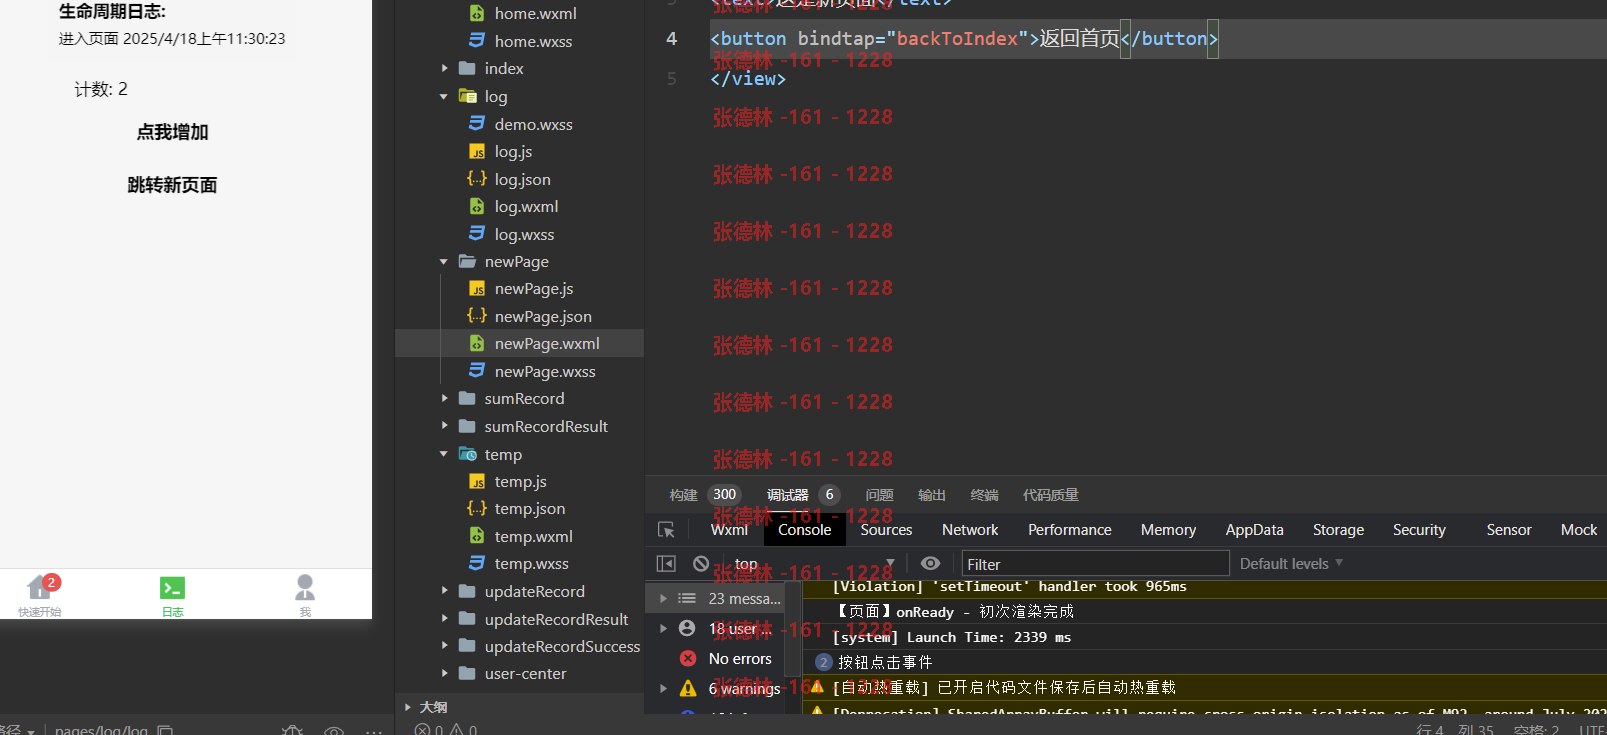This screenshot has height=735, width=1607.
Task: Click the newPage.js JavaScript icon
Action: 477,288
